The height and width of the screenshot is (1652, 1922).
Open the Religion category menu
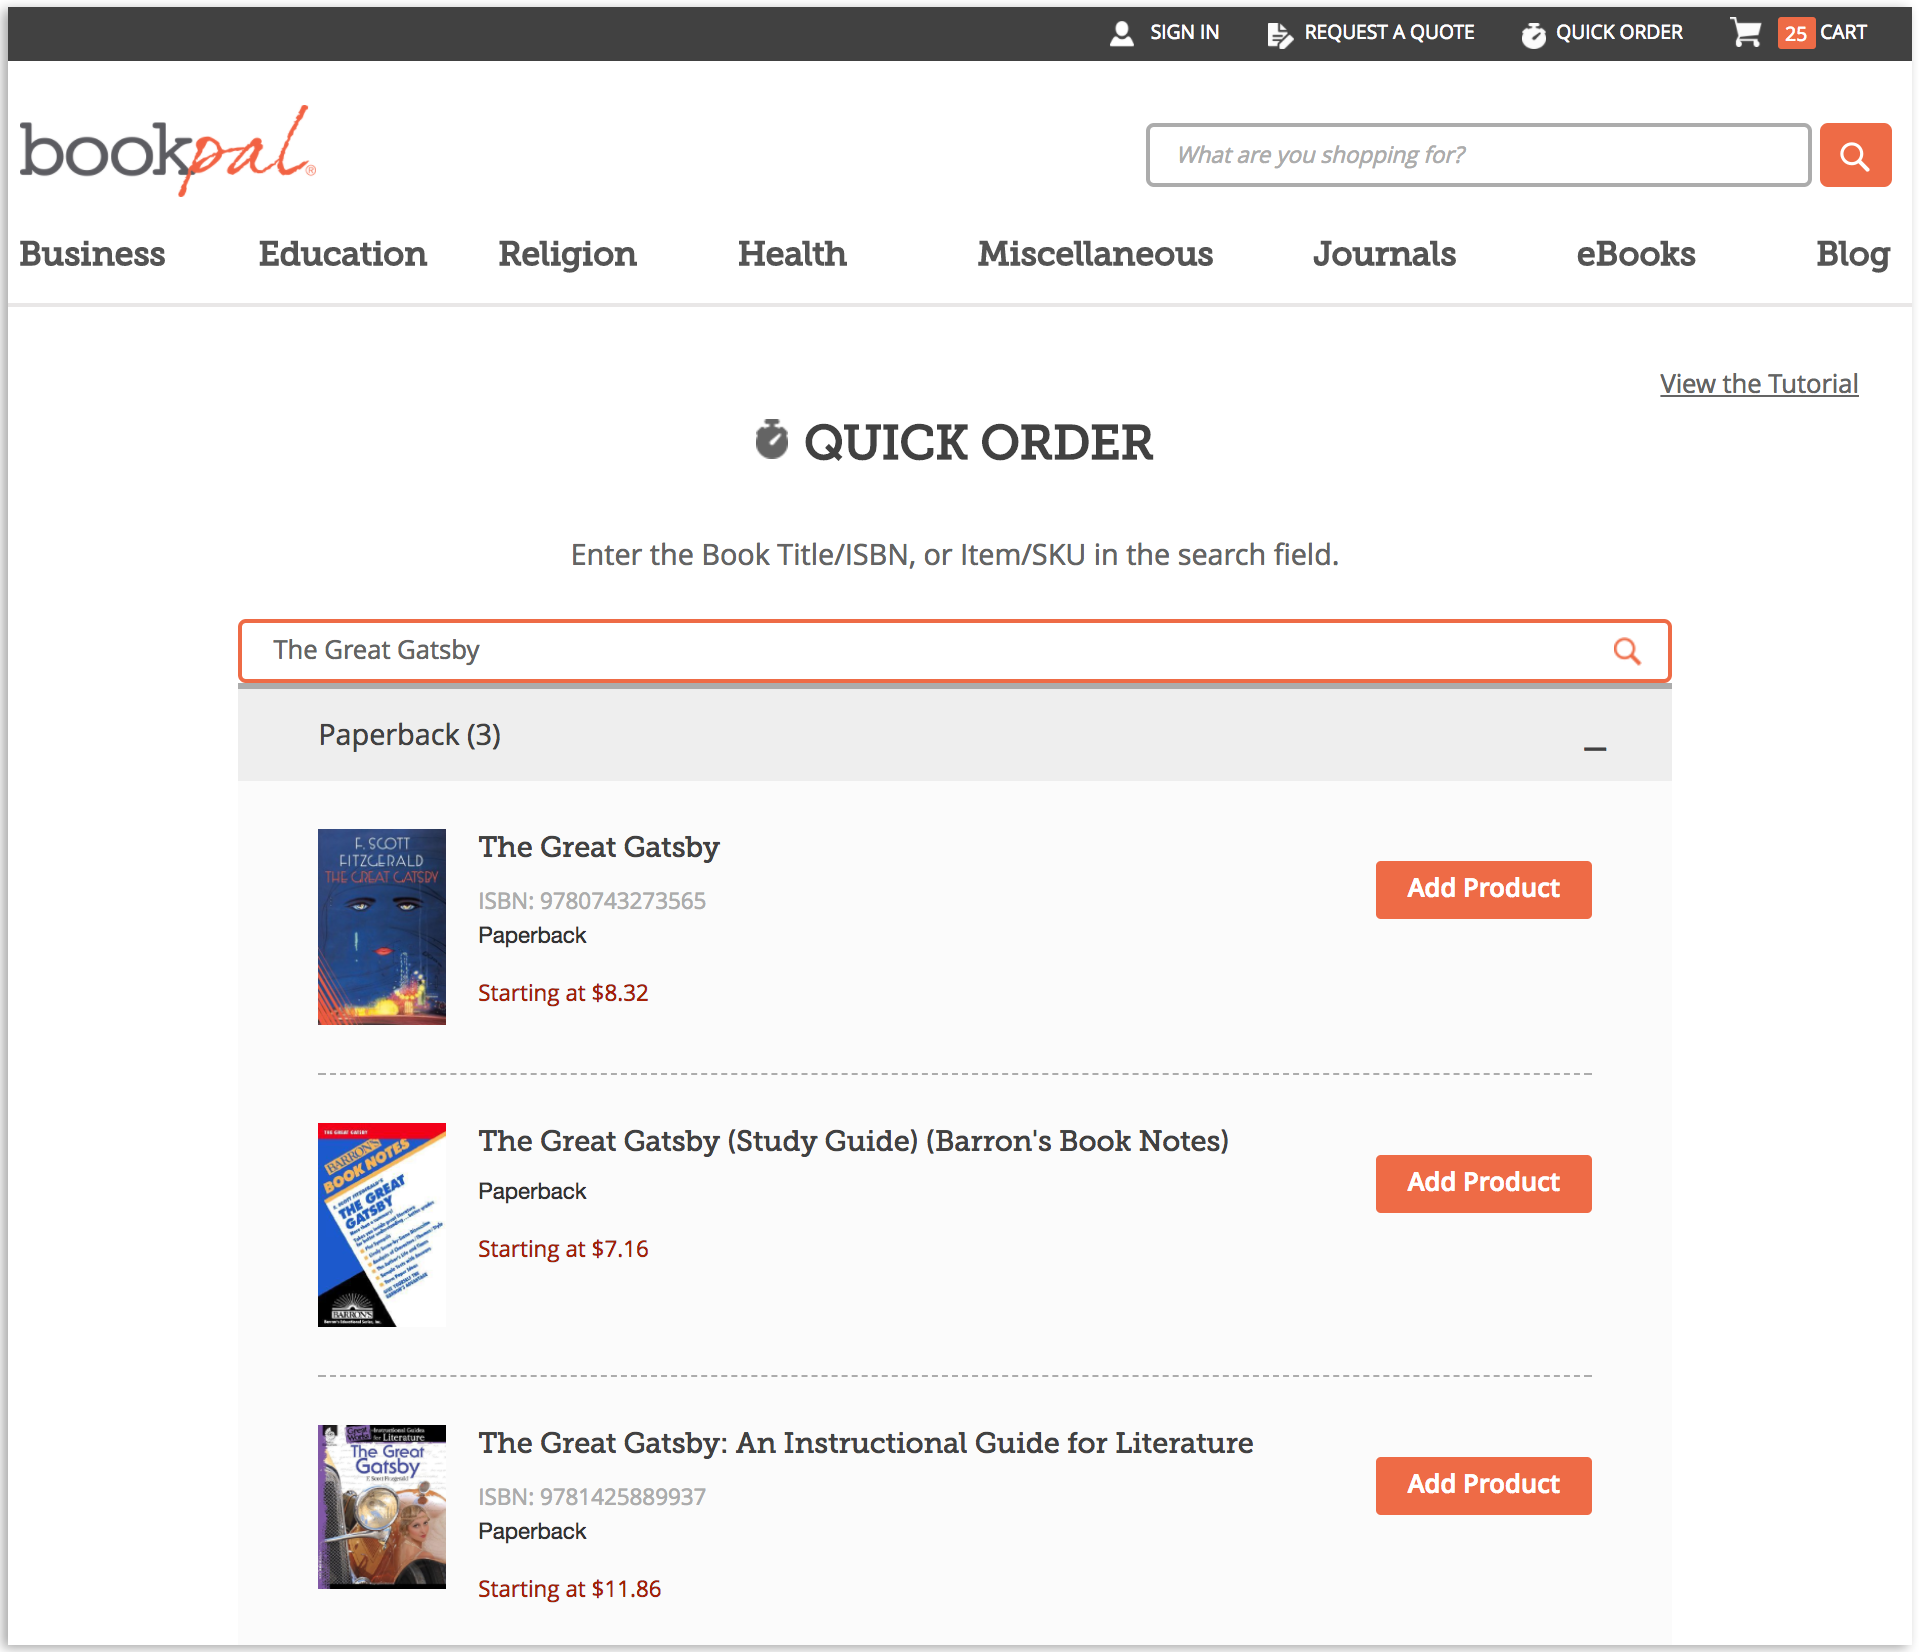567,254
